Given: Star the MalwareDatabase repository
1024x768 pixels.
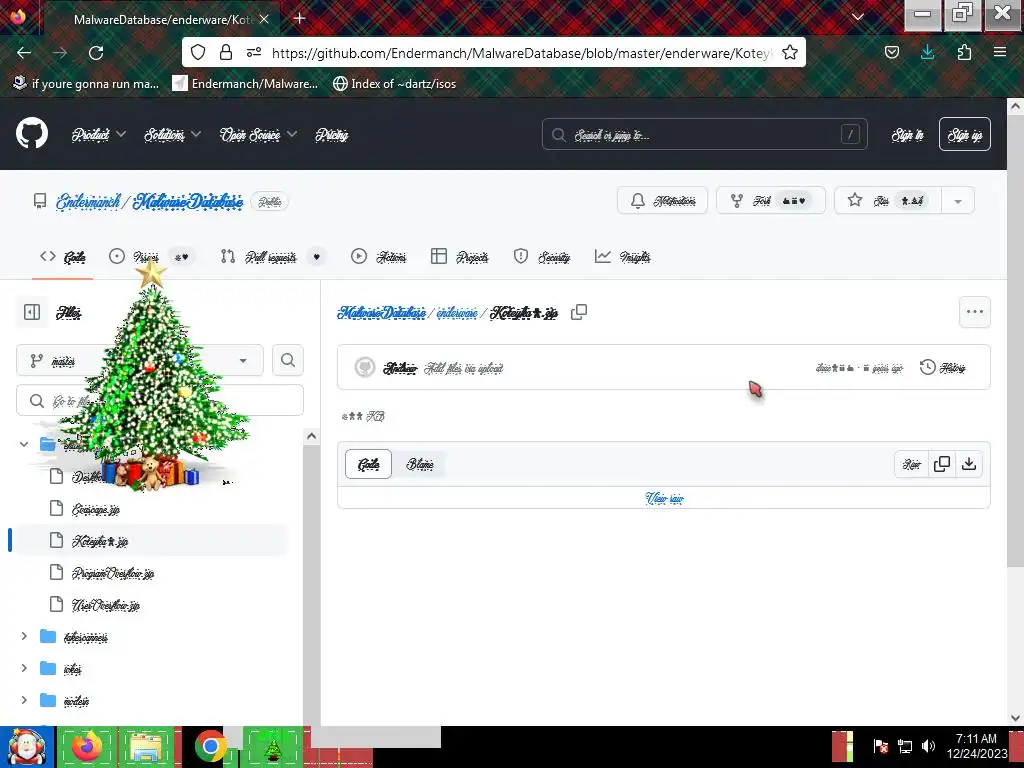Looking at the screenshot, I should [x=888, y=200].
